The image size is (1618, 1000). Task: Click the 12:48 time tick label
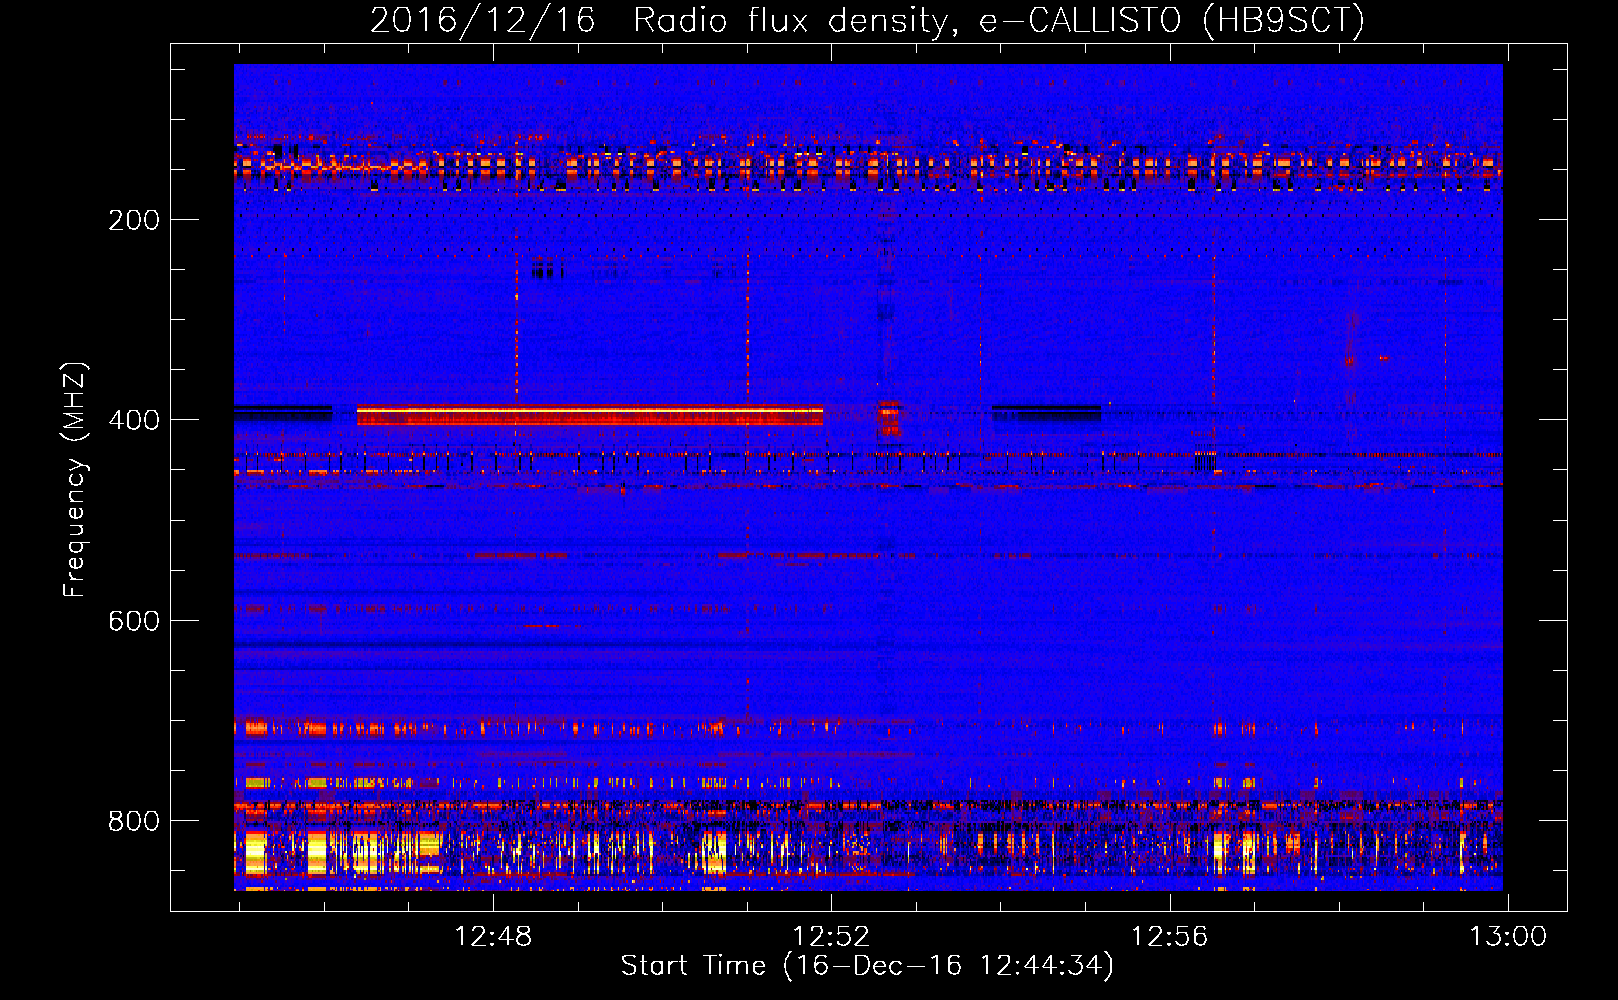[493, 937]
